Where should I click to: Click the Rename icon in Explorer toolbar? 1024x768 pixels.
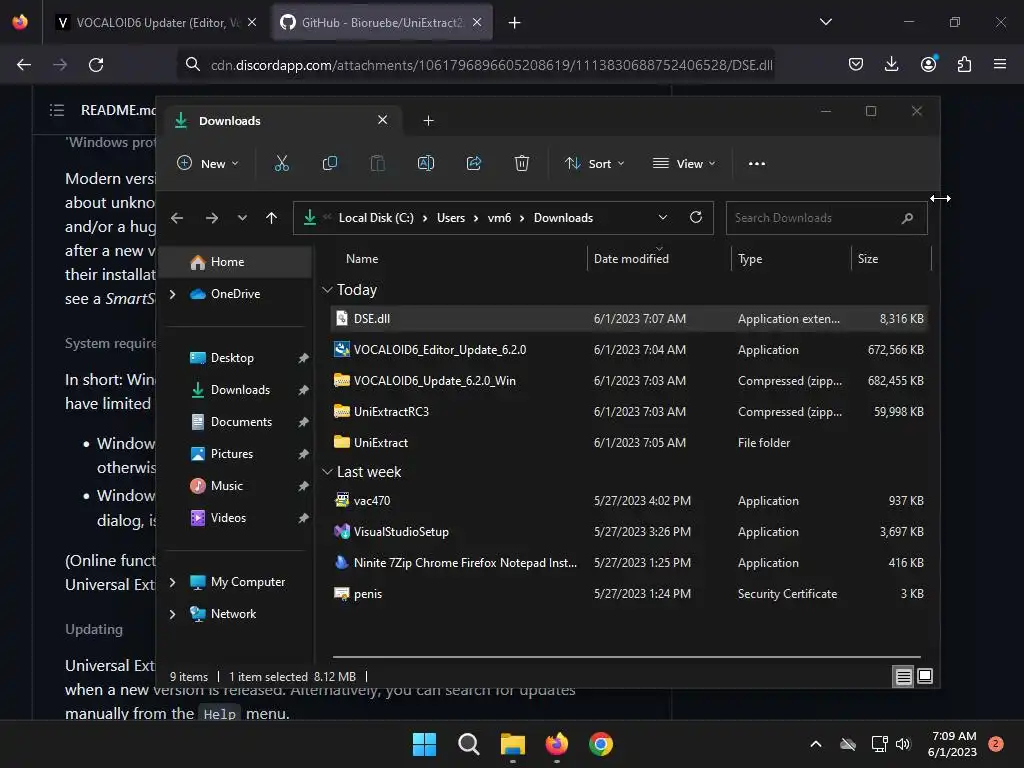coord(426,163)
